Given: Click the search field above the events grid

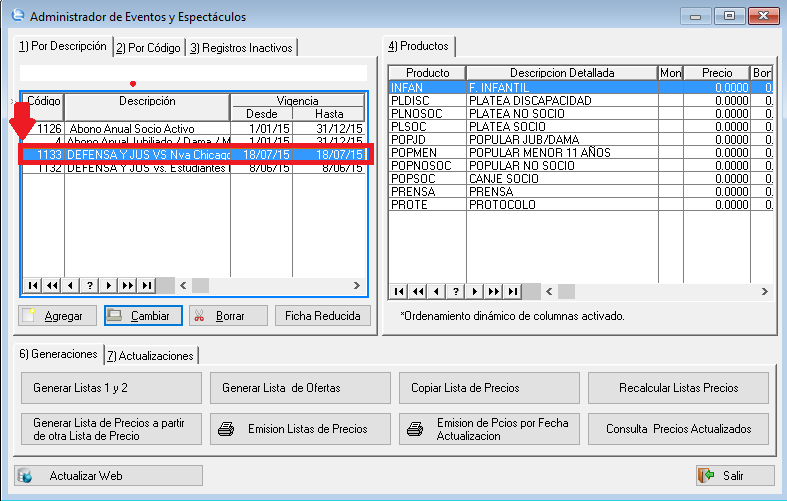Looking at the screenshot, I should pyautogui.click(x=193, y=72).
